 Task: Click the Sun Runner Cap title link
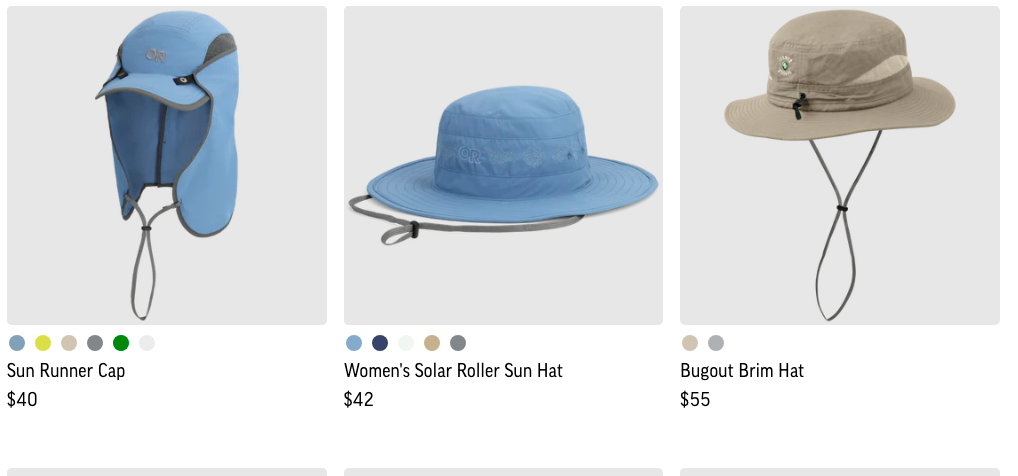[66, 371]
